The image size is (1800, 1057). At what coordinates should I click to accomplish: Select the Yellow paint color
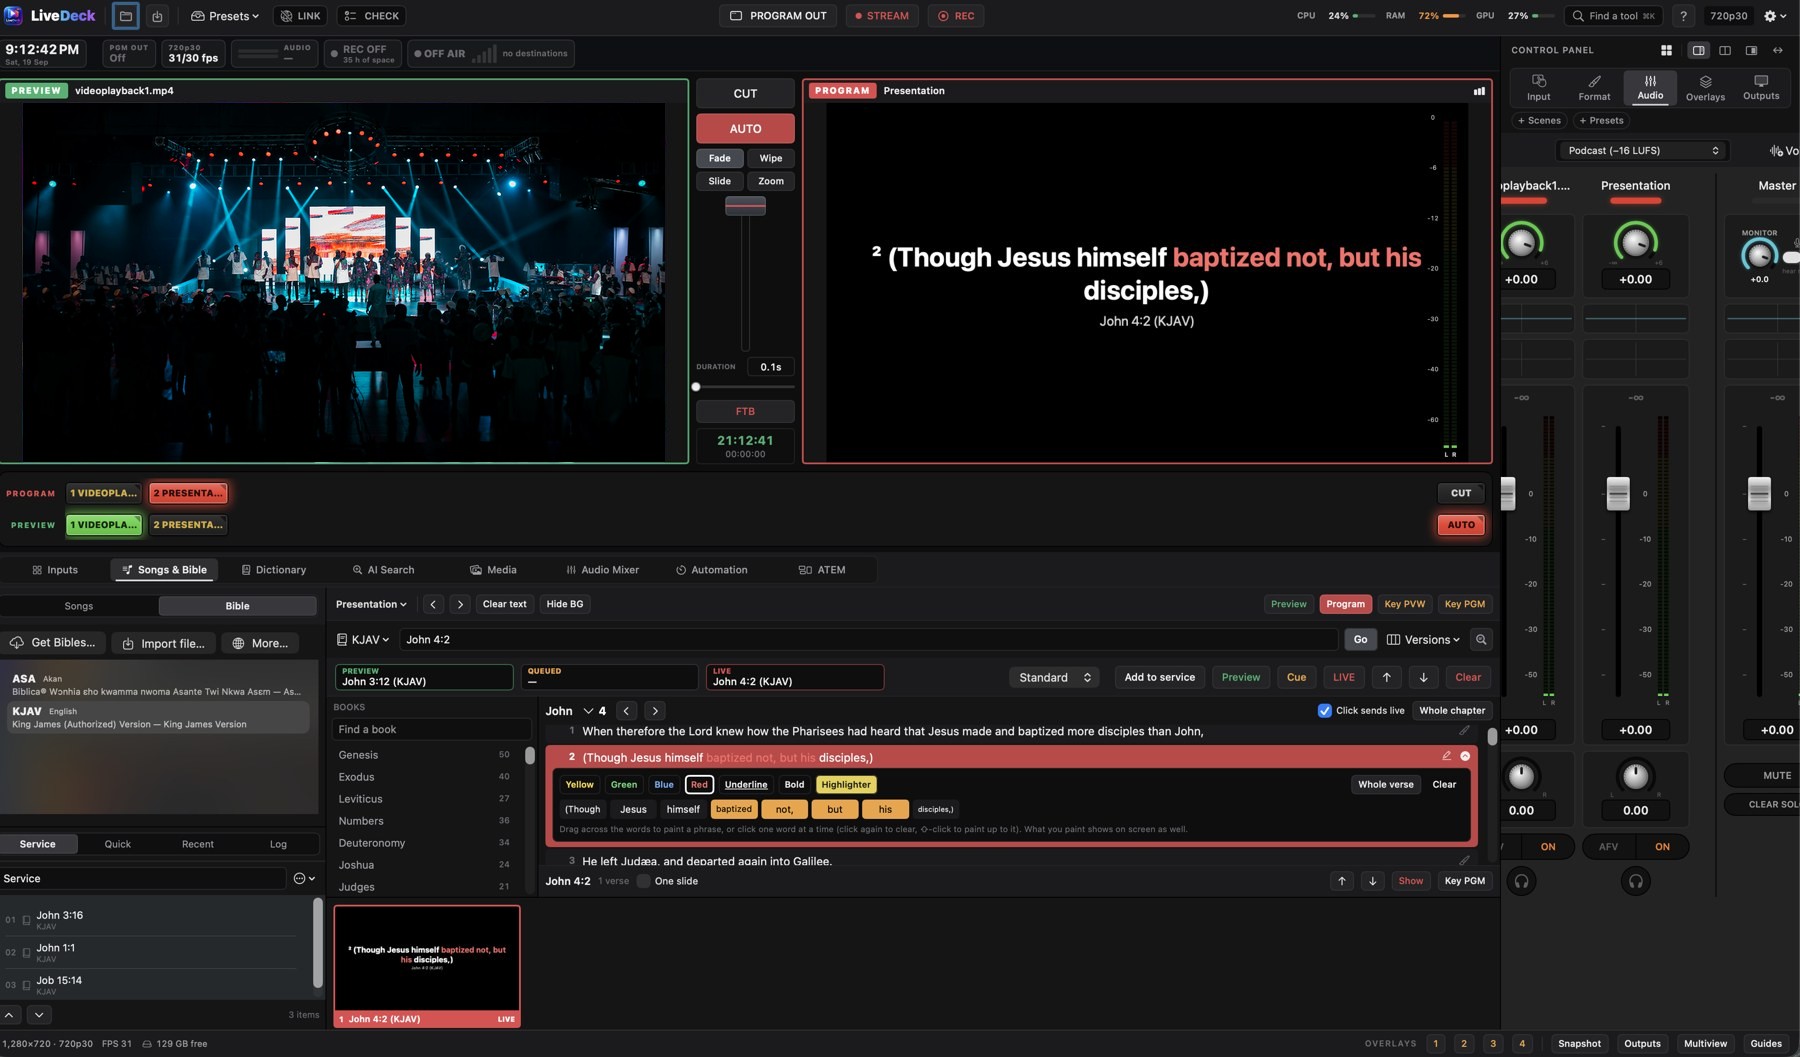click(579, 785)
